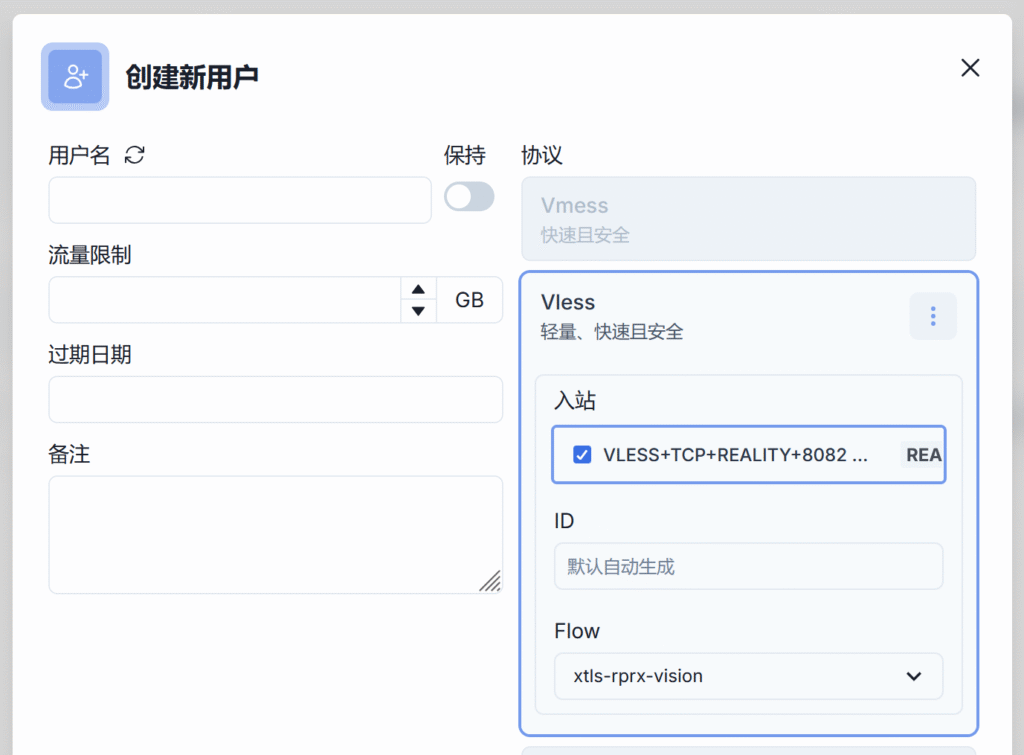Image resolution: width=1024 pixels, height=755 pixels.
Task: Toggle the 保持 switch
Action: tap(469, 197)
